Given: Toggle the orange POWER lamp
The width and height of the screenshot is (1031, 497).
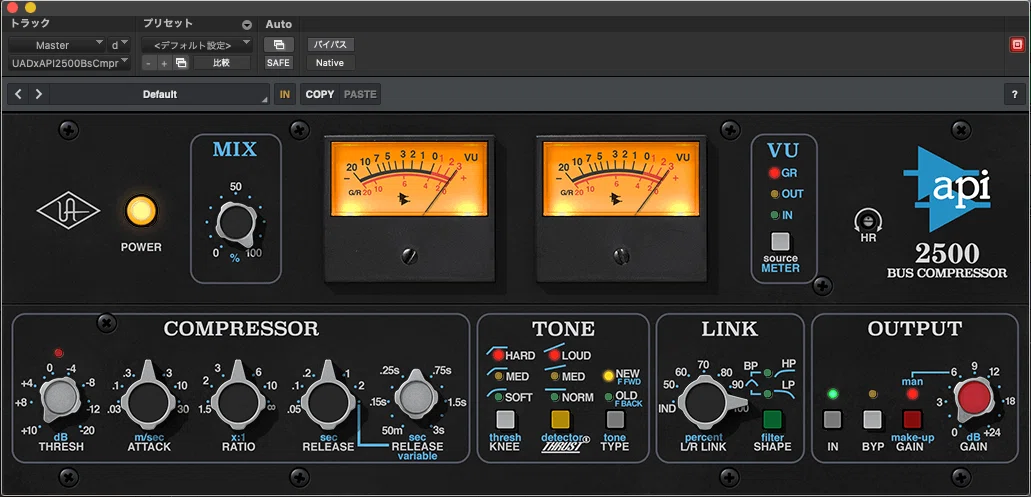Looking at the screenshot, I should coord(141,211).
